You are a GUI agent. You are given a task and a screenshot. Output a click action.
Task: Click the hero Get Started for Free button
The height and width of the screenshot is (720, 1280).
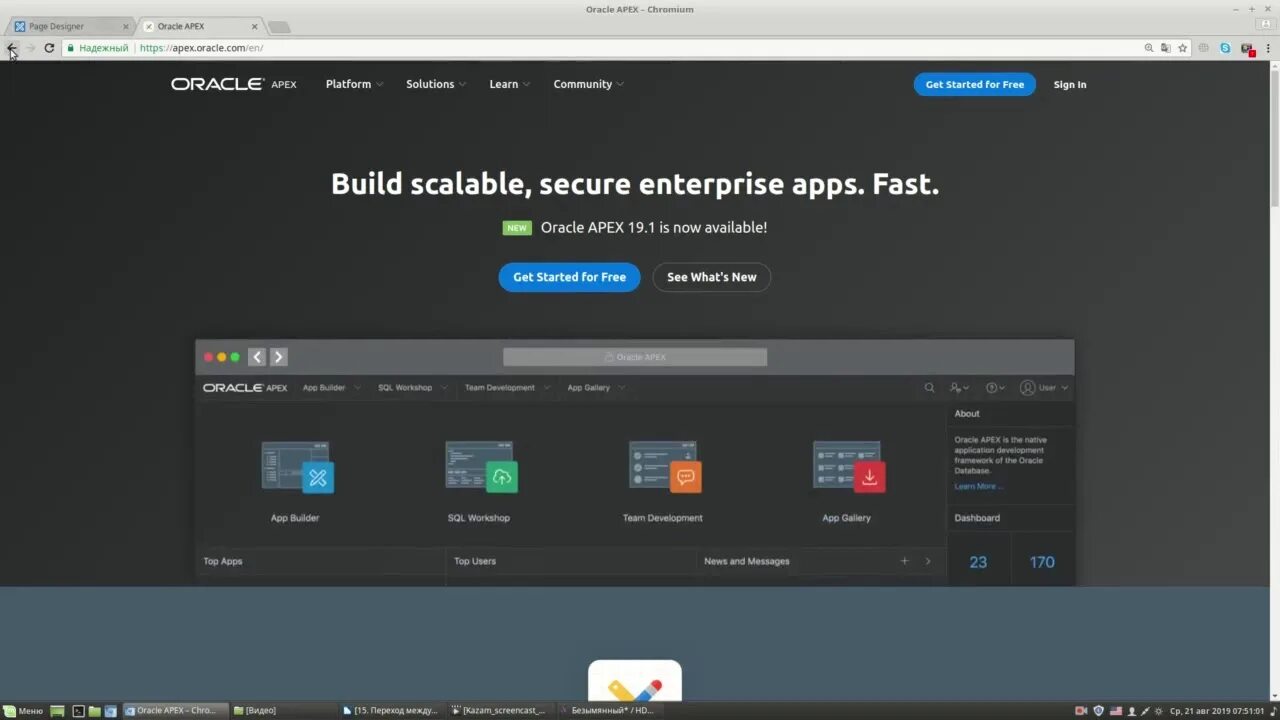pos(569,277)
